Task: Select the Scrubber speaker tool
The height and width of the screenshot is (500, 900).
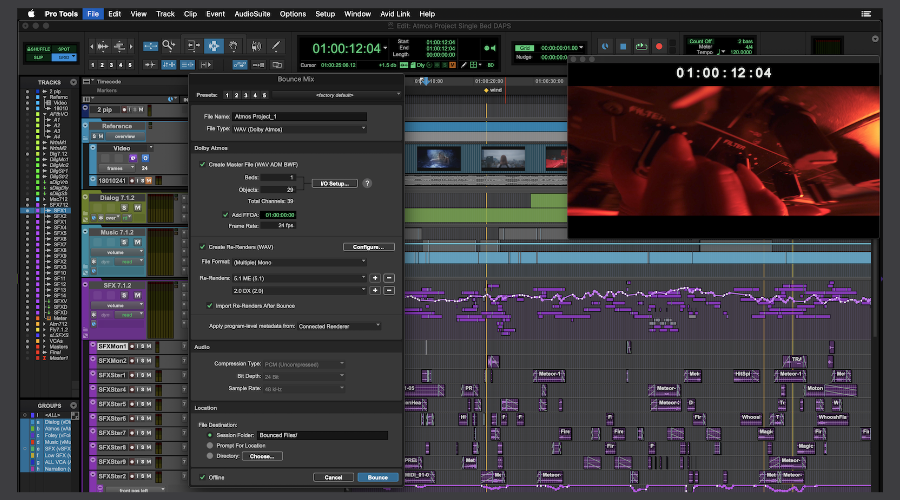Action: tap(256, 45)
